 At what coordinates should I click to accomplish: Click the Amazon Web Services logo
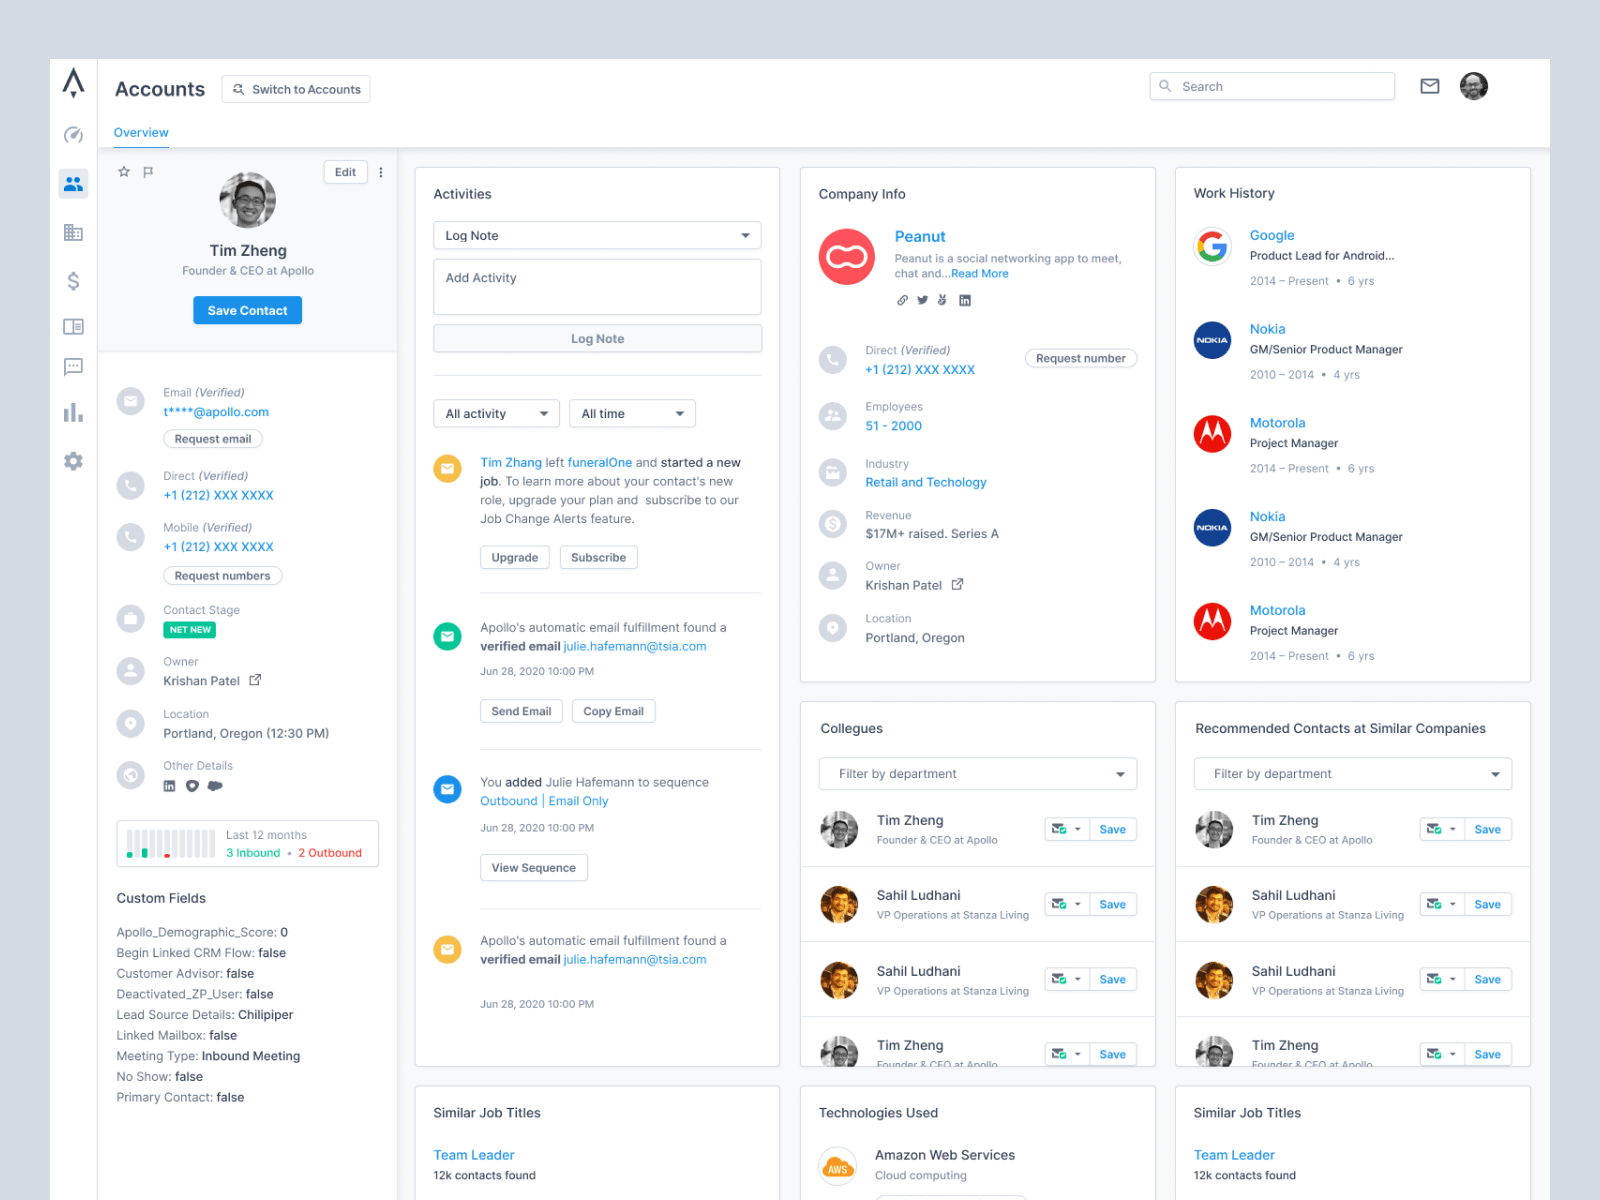(837, 1166)
